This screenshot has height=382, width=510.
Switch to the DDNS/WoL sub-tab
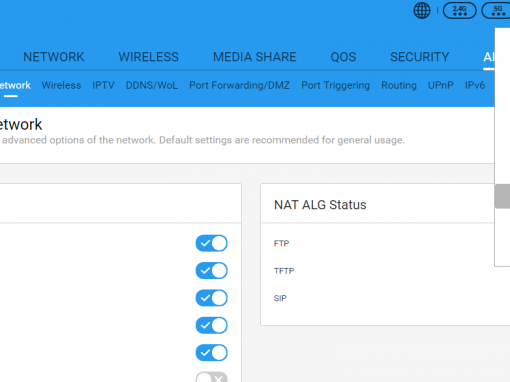[x=152, y=85]
